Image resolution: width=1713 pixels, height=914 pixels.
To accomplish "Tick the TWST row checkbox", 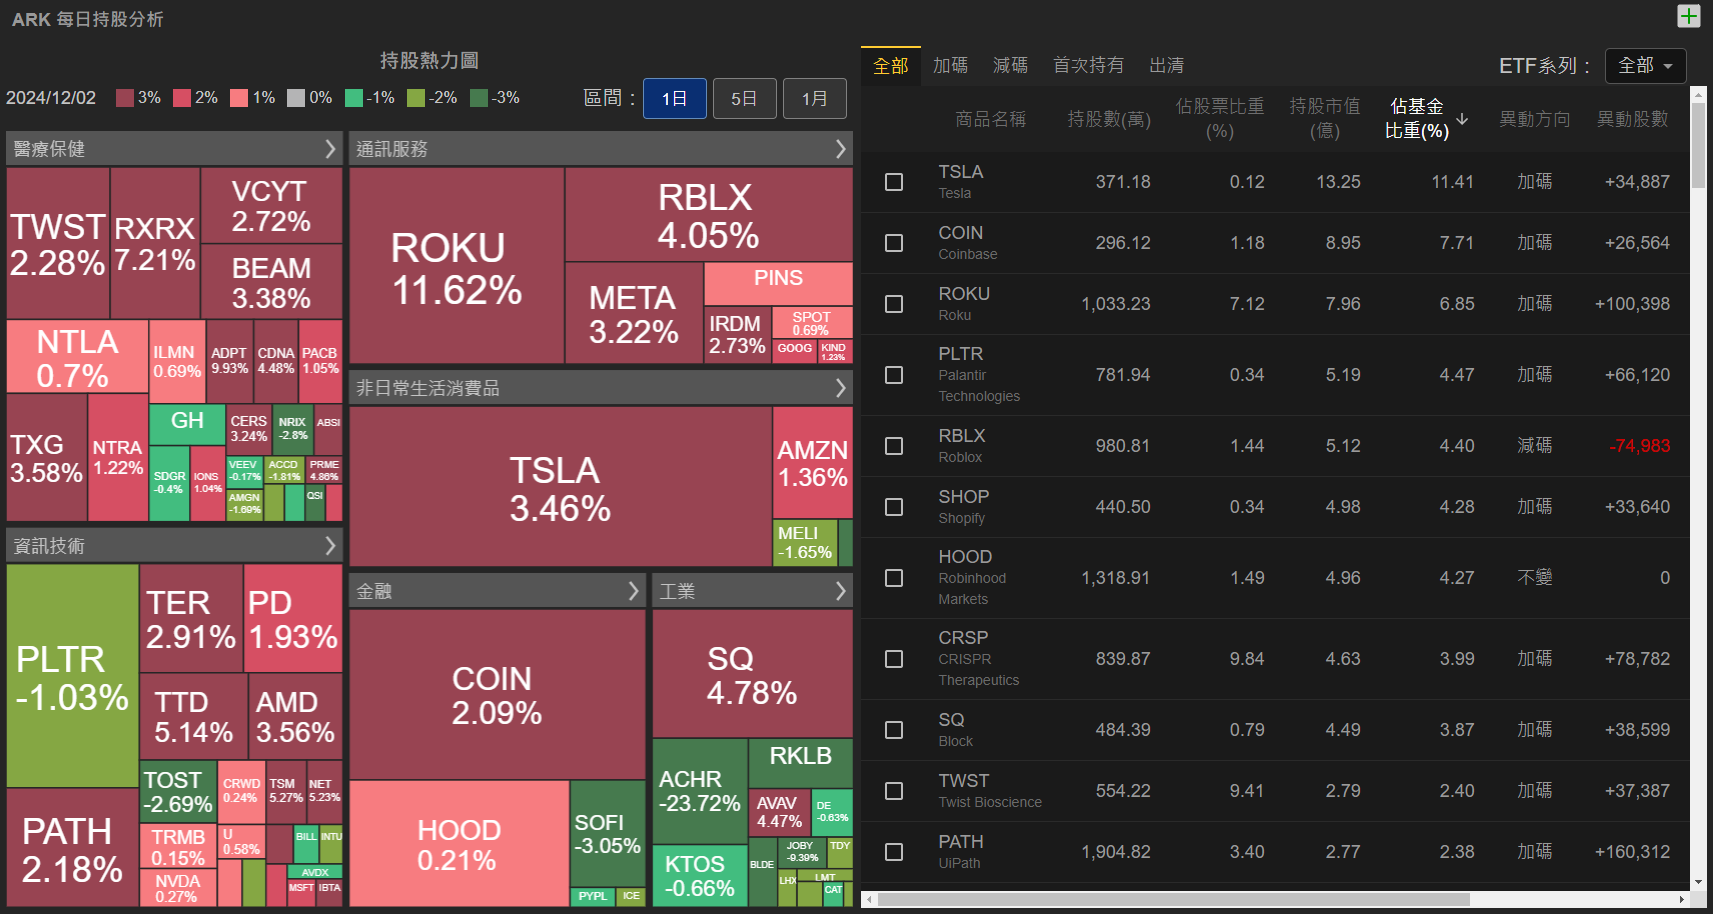I will tap(894, 791).
